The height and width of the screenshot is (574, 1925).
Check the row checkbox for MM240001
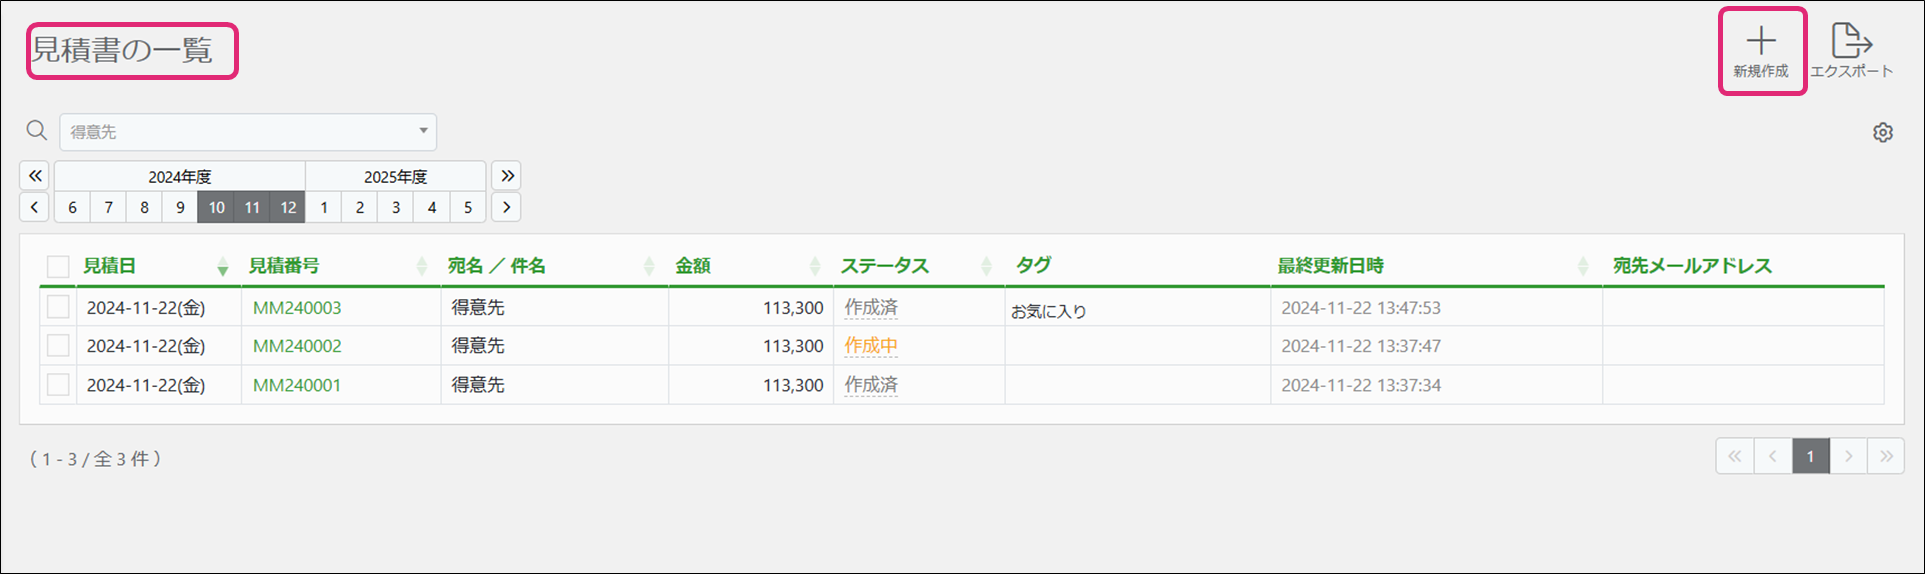click(58, 385)
